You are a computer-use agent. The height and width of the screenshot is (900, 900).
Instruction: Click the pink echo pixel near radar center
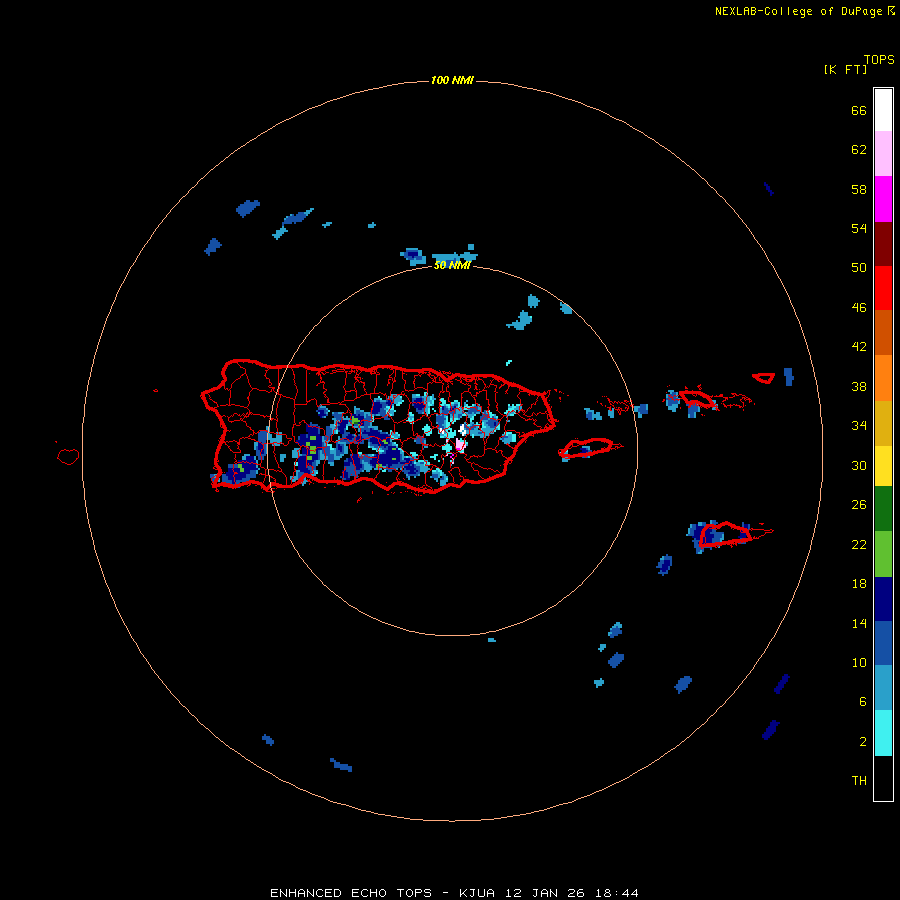[x=459, y=444]
